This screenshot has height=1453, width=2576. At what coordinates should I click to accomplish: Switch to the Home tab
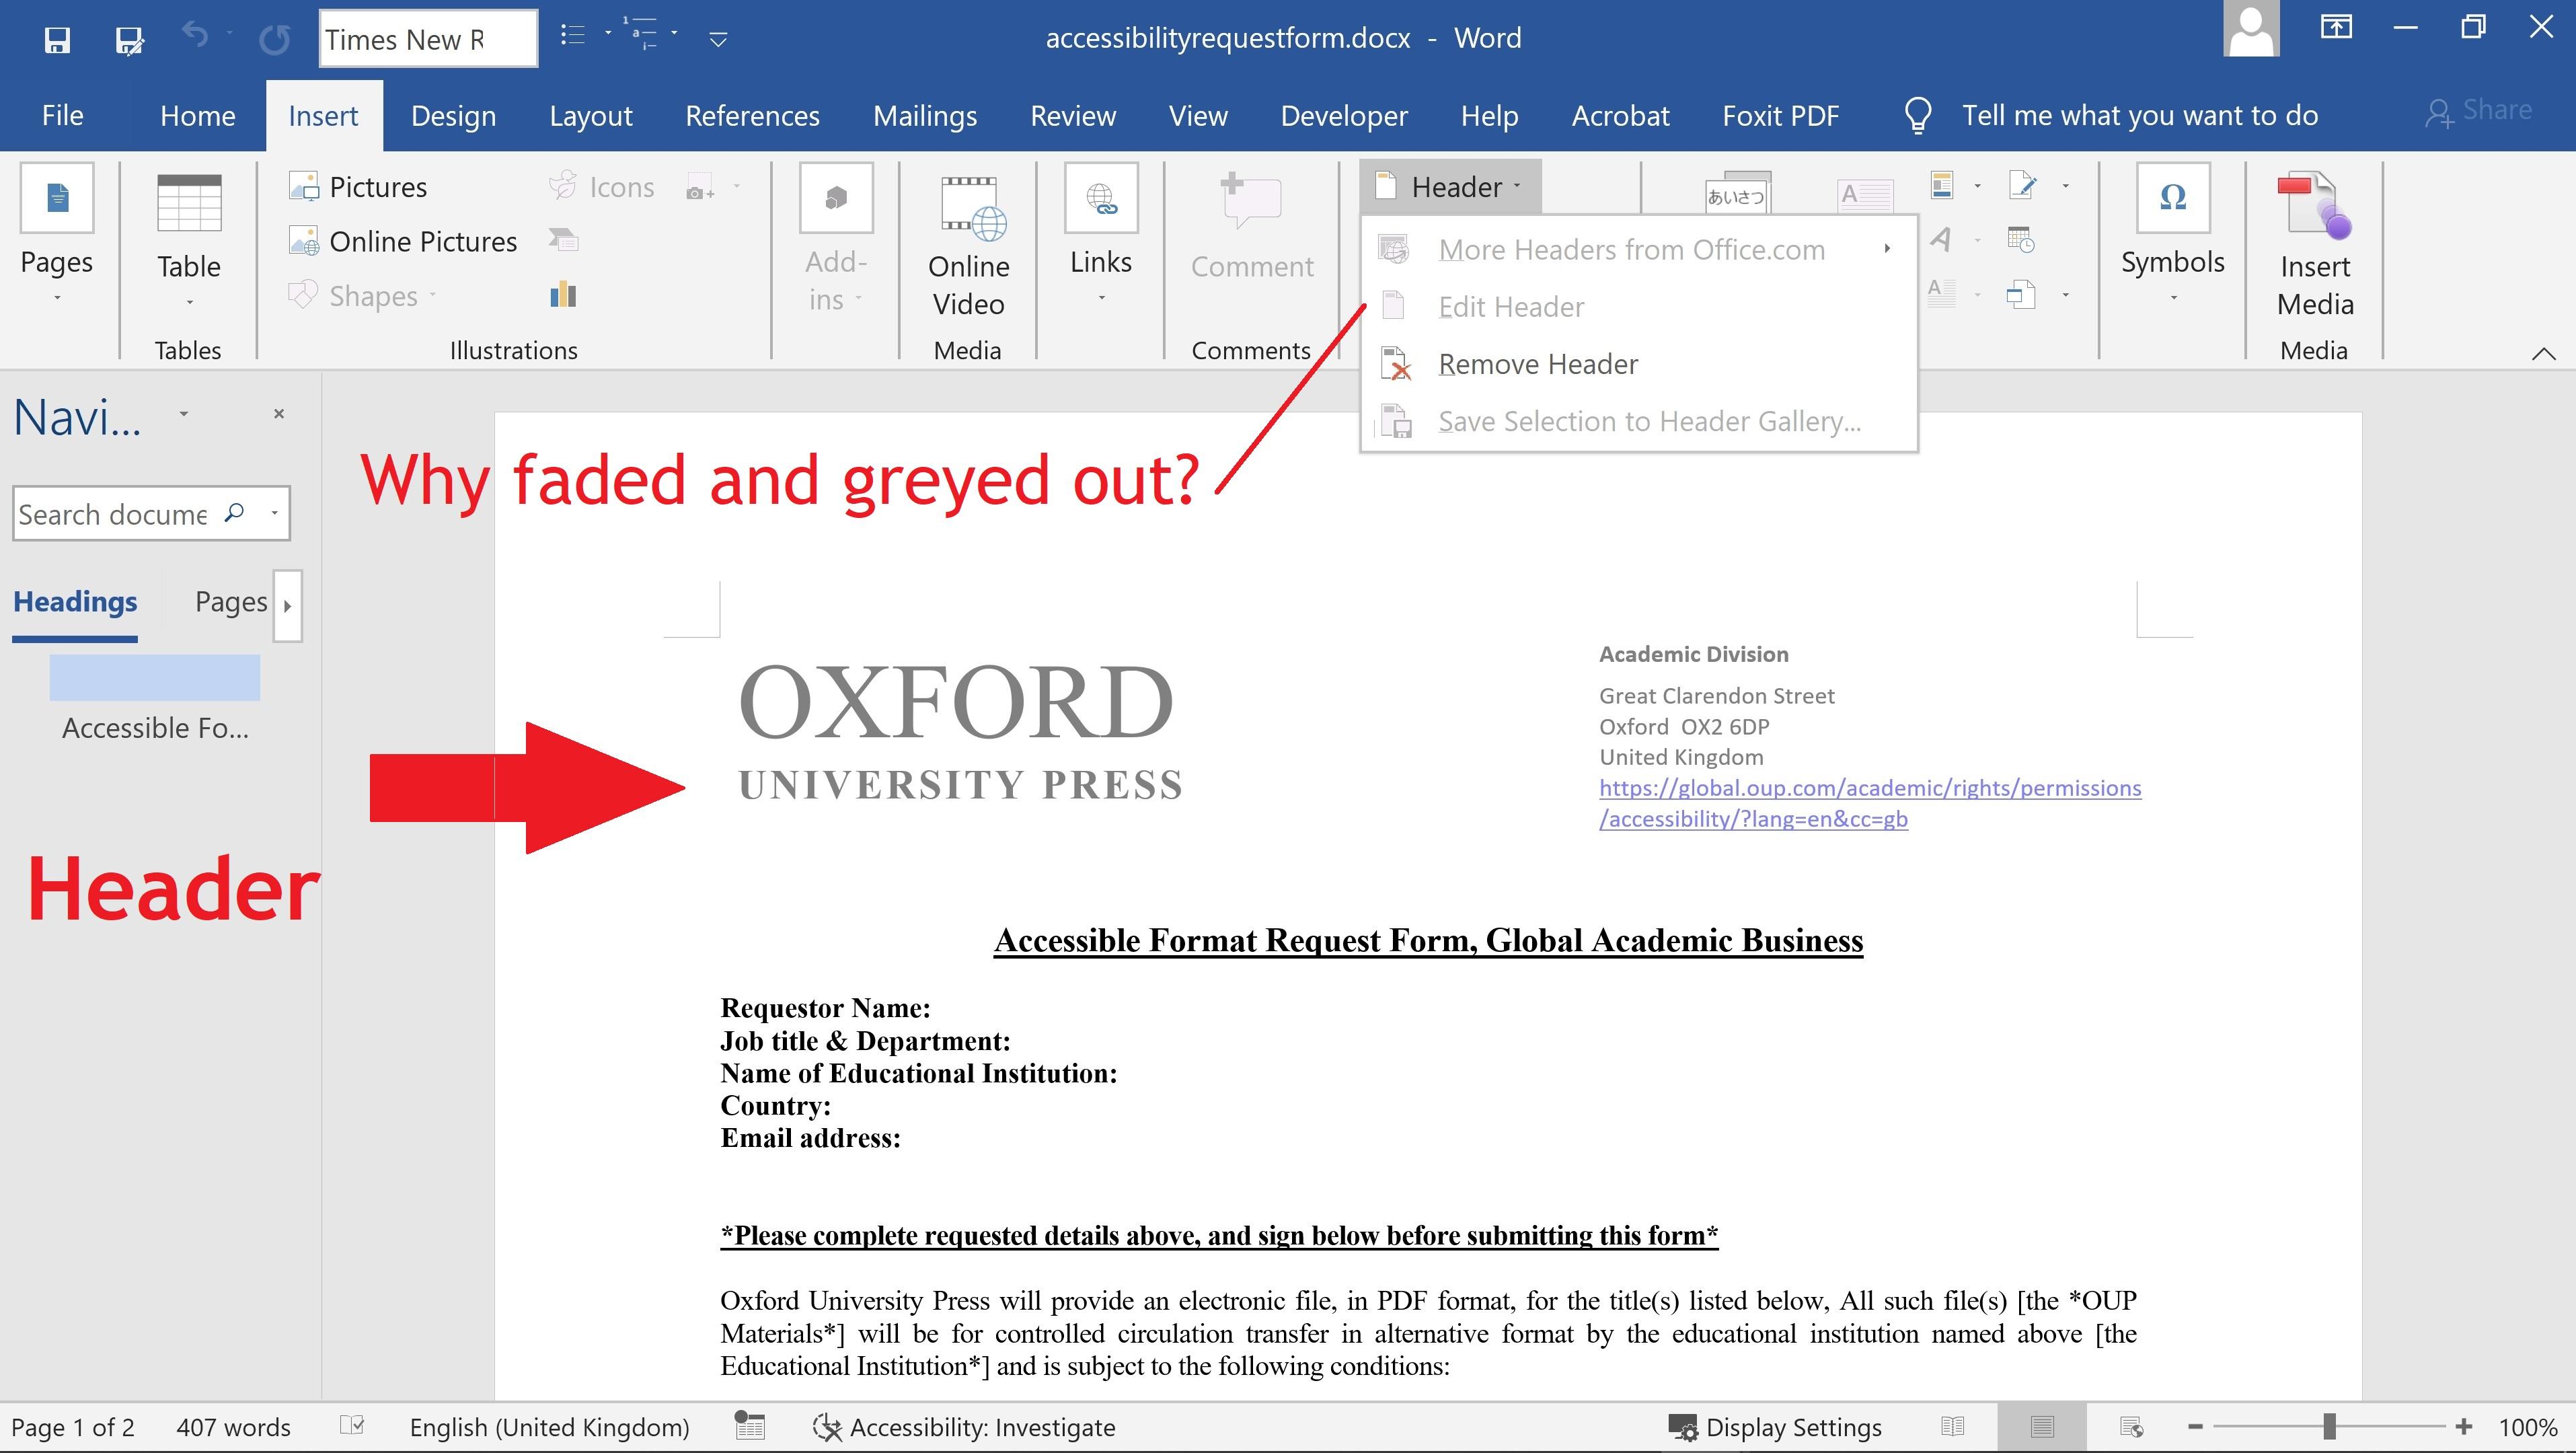tap(198, 116)
